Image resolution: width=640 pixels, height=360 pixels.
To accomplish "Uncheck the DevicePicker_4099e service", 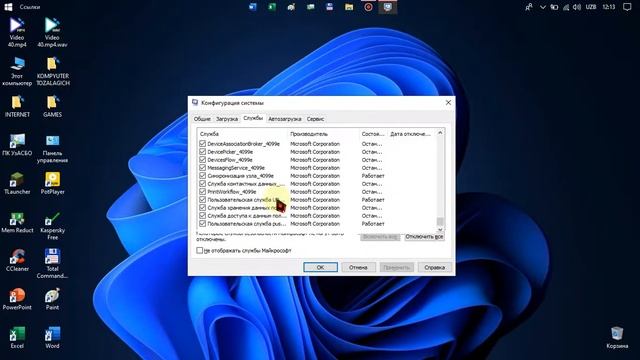I will [202, 152].
